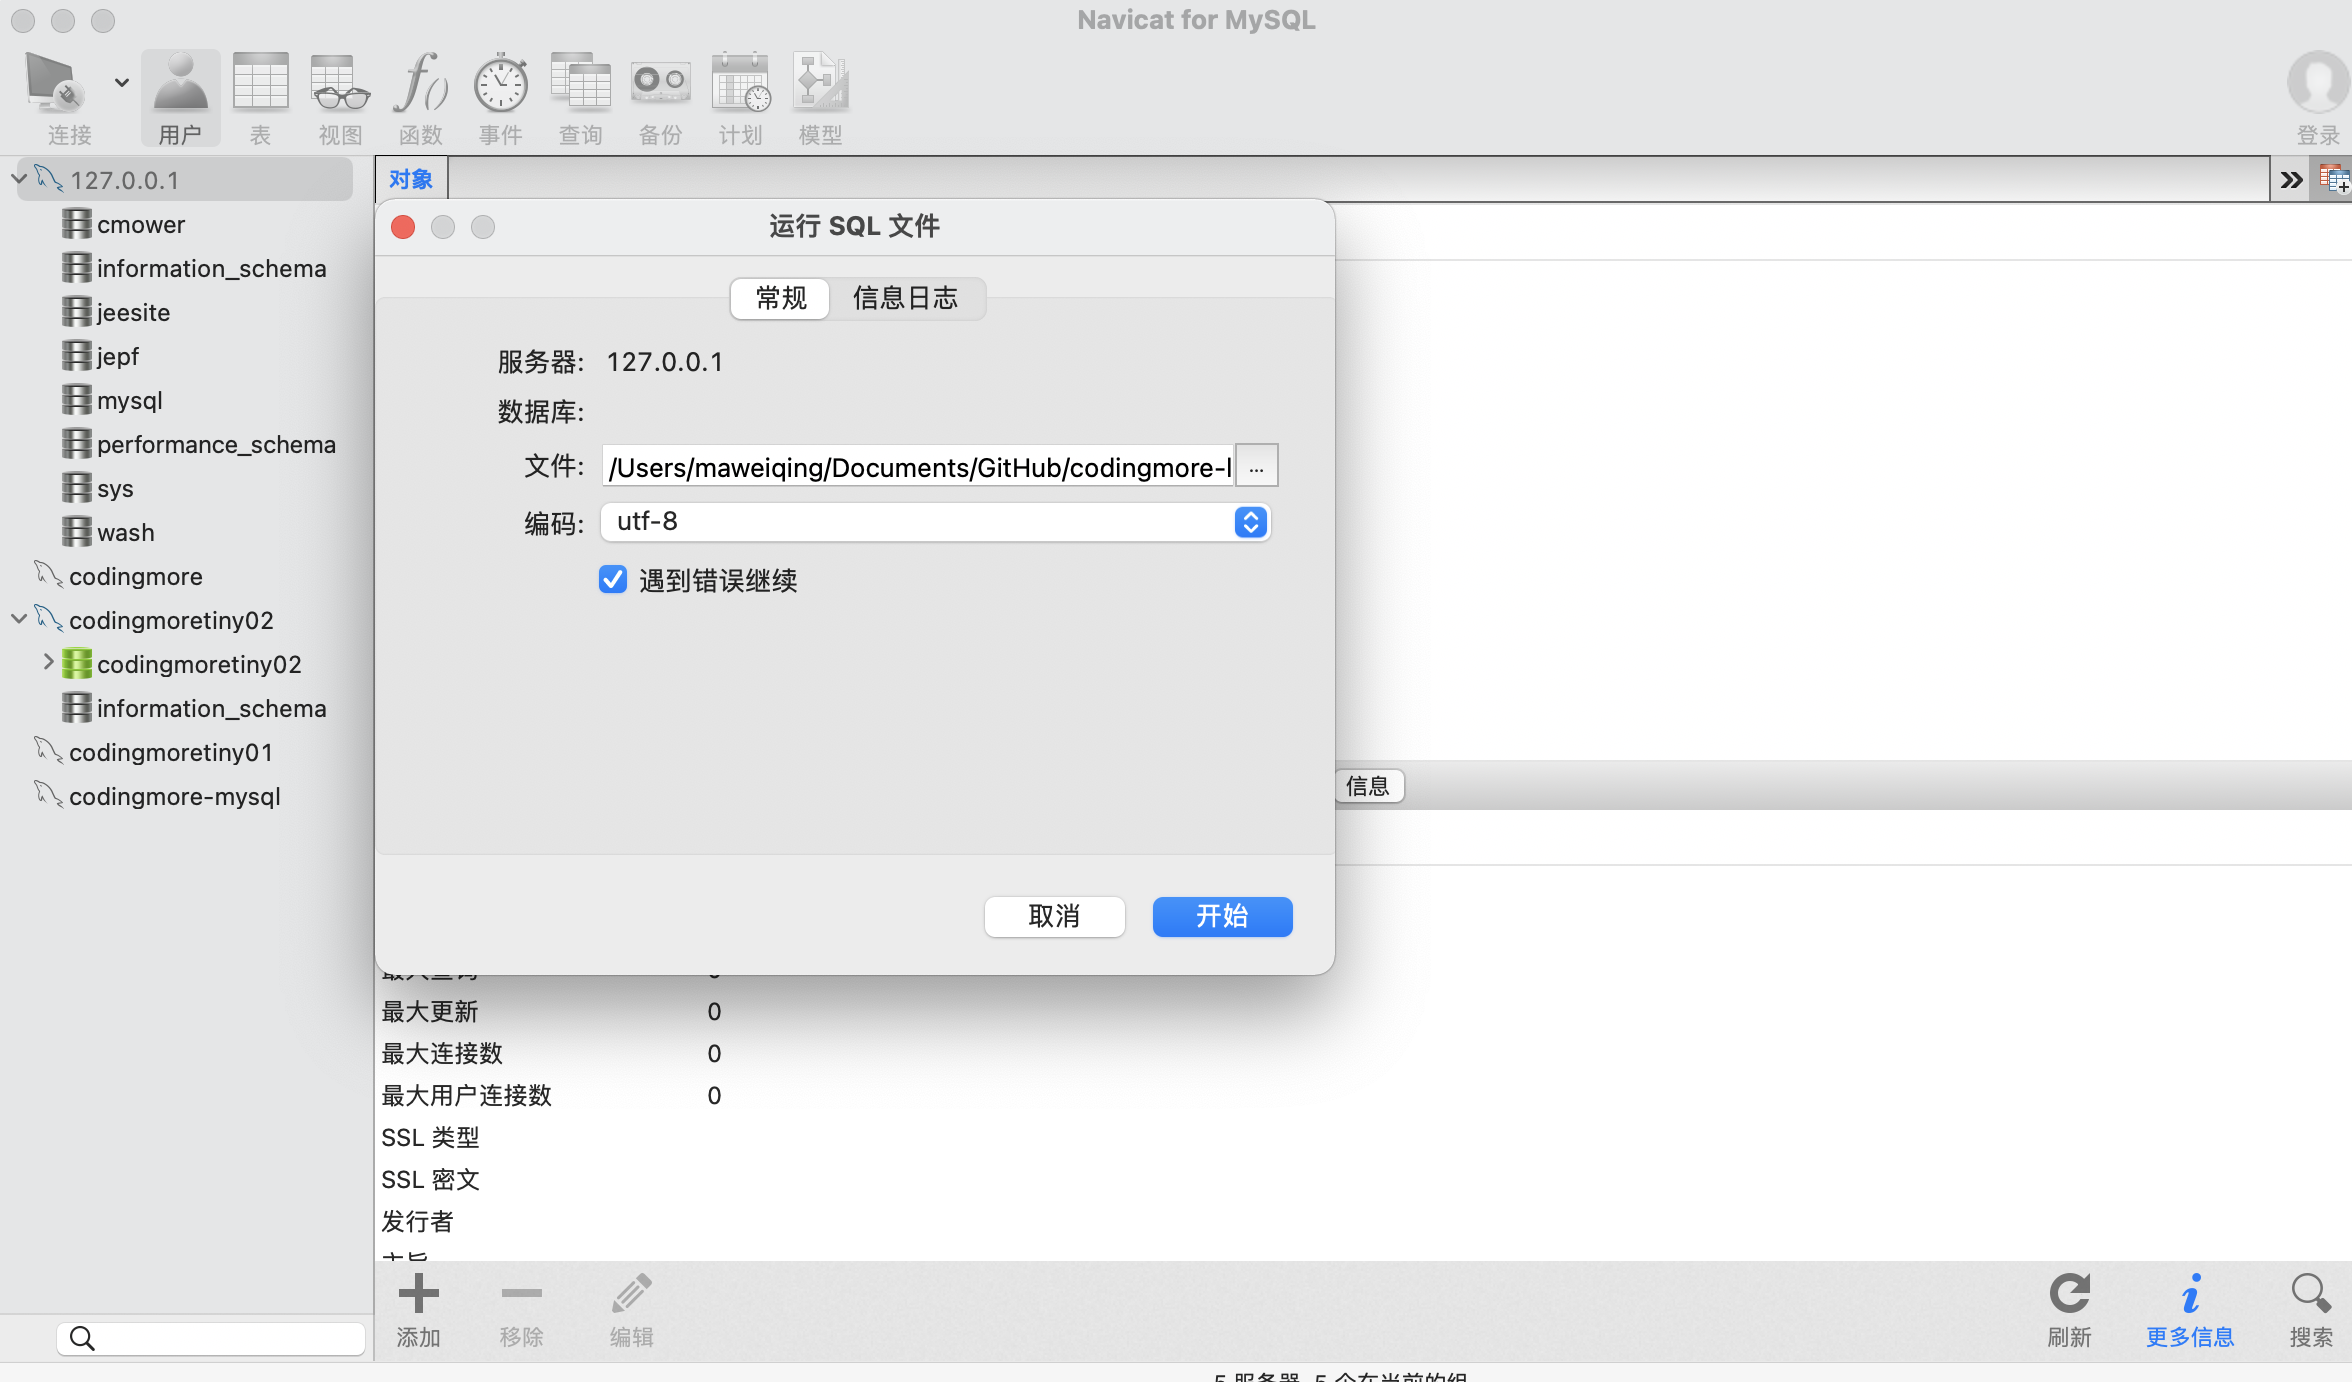The height and width of the screenshot is (1382, 2352).
Task: Expand the codingmoretiny02 database node
Action: coord(47,663)
